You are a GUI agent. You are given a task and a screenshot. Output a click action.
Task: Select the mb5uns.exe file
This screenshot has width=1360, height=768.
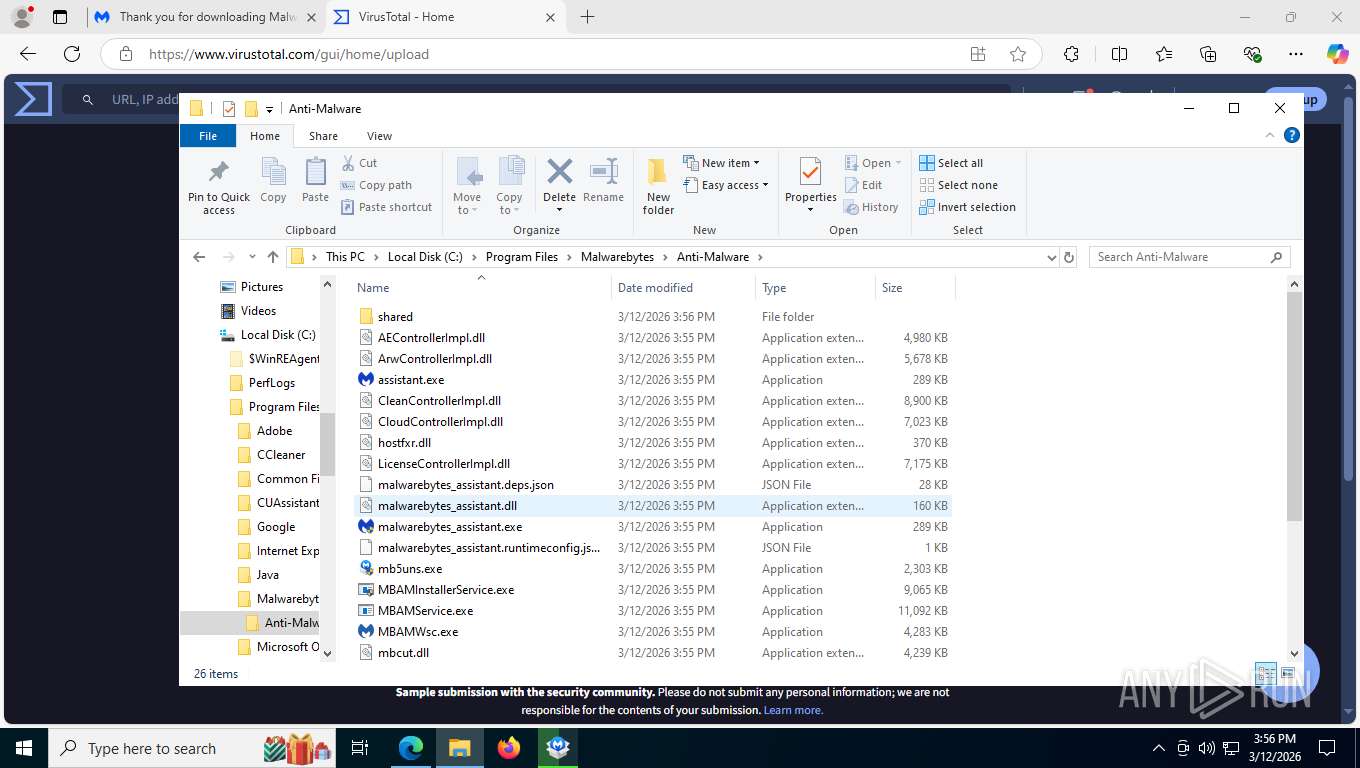(653, 569)
